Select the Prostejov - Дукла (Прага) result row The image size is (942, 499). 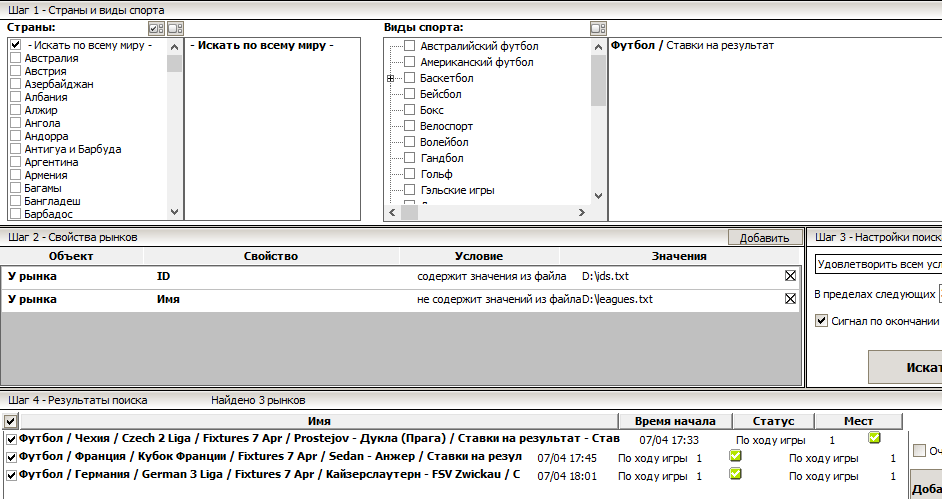click(x=319, y=438)
